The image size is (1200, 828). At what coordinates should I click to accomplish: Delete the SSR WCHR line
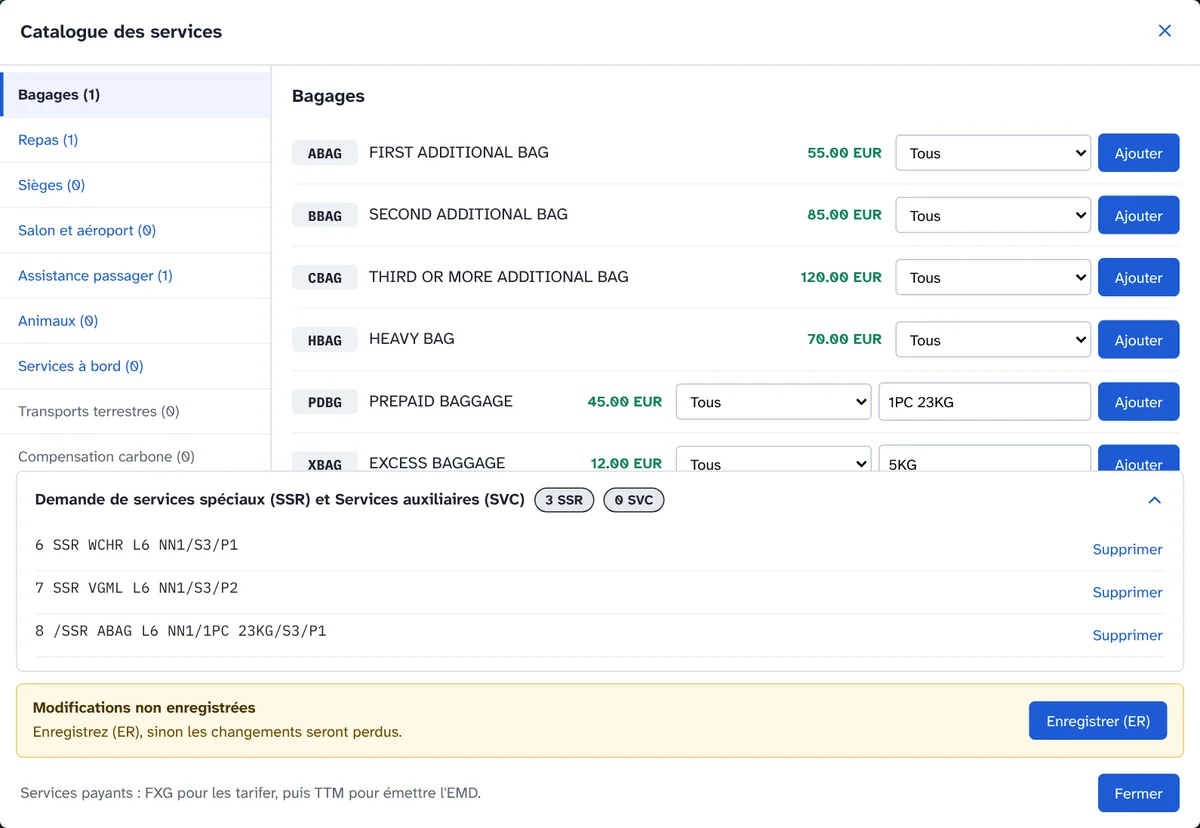(1127, 549)
